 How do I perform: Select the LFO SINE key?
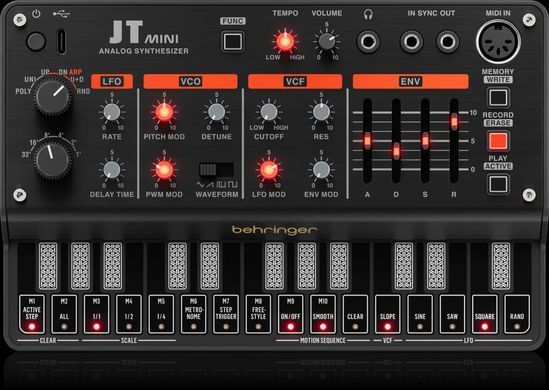(420, 314)
